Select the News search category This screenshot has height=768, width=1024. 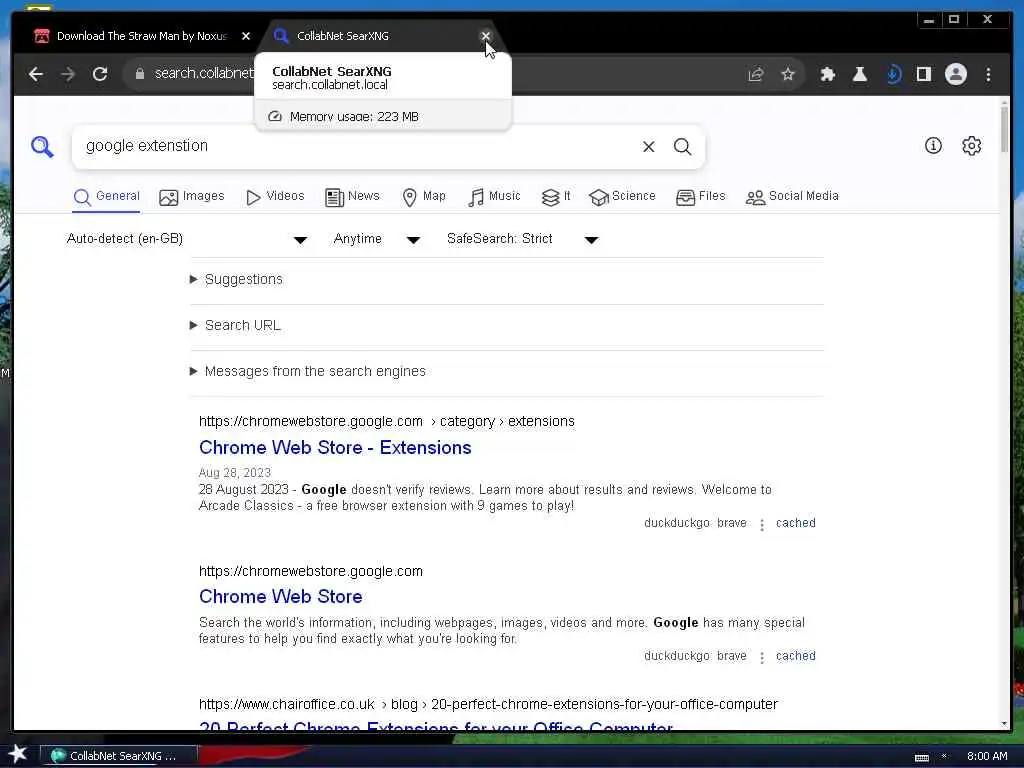pyautogui.click(x=352, y=197)
